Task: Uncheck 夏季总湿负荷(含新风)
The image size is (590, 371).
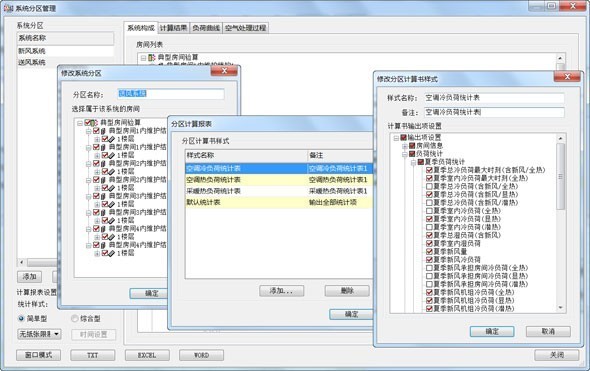Action: 429,235
